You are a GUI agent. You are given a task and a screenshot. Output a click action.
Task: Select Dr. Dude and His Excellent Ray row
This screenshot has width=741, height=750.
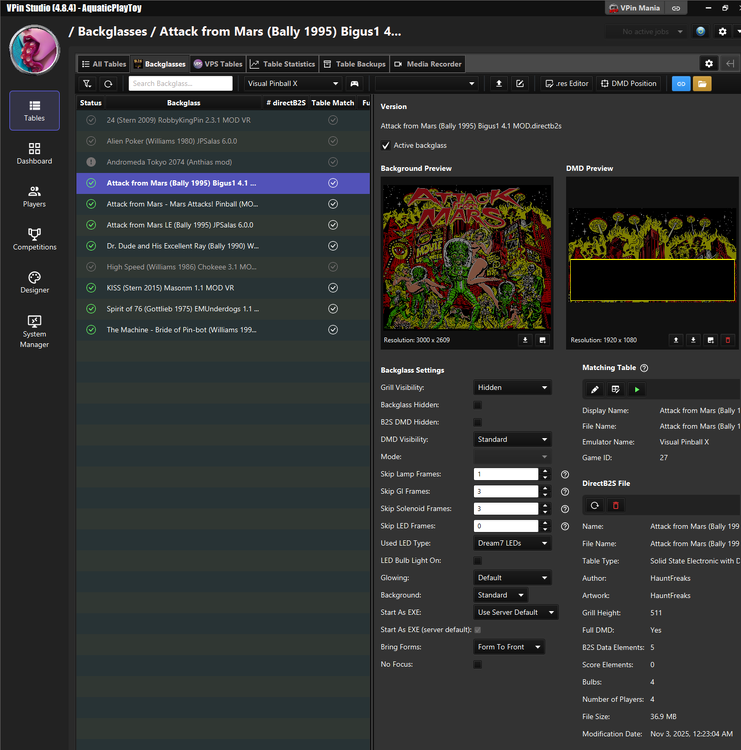click(223, 246)
